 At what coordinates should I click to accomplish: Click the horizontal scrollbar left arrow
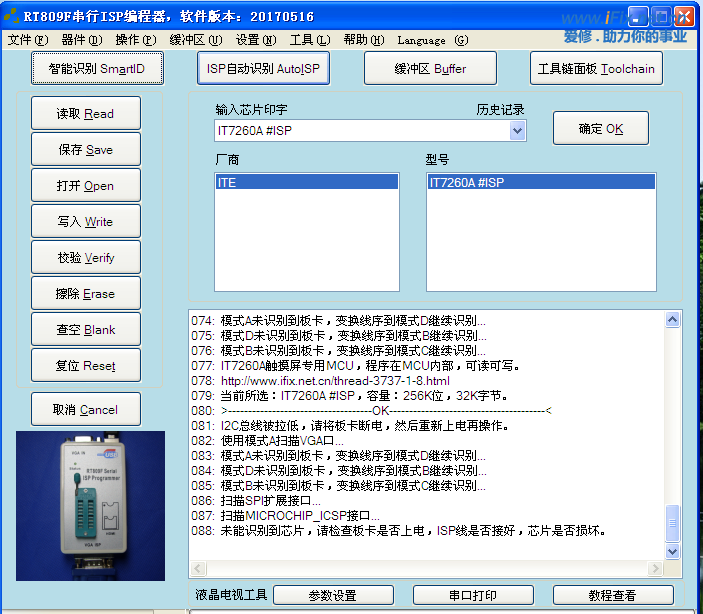[x=198, y=568]
